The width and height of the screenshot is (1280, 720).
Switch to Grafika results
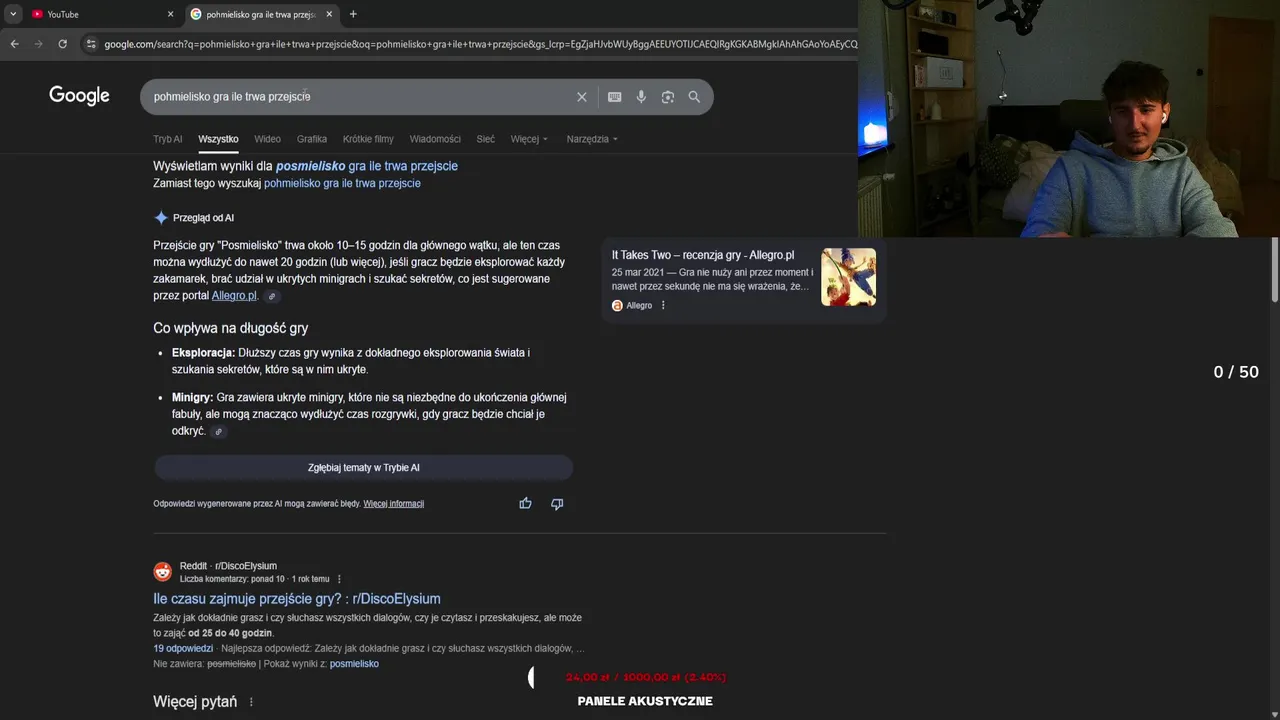coord(312,139)
